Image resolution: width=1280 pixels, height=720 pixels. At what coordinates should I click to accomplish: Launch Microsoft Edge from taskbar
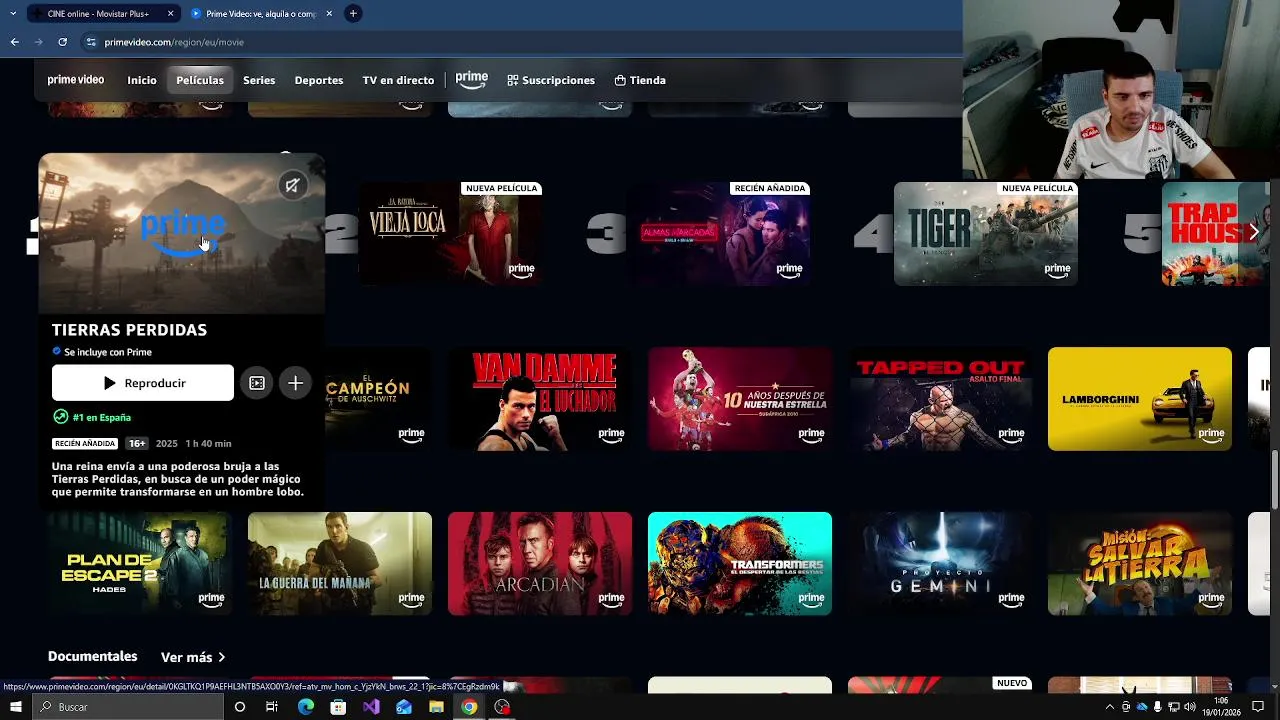pyautogui.click(x=305, y=707)
